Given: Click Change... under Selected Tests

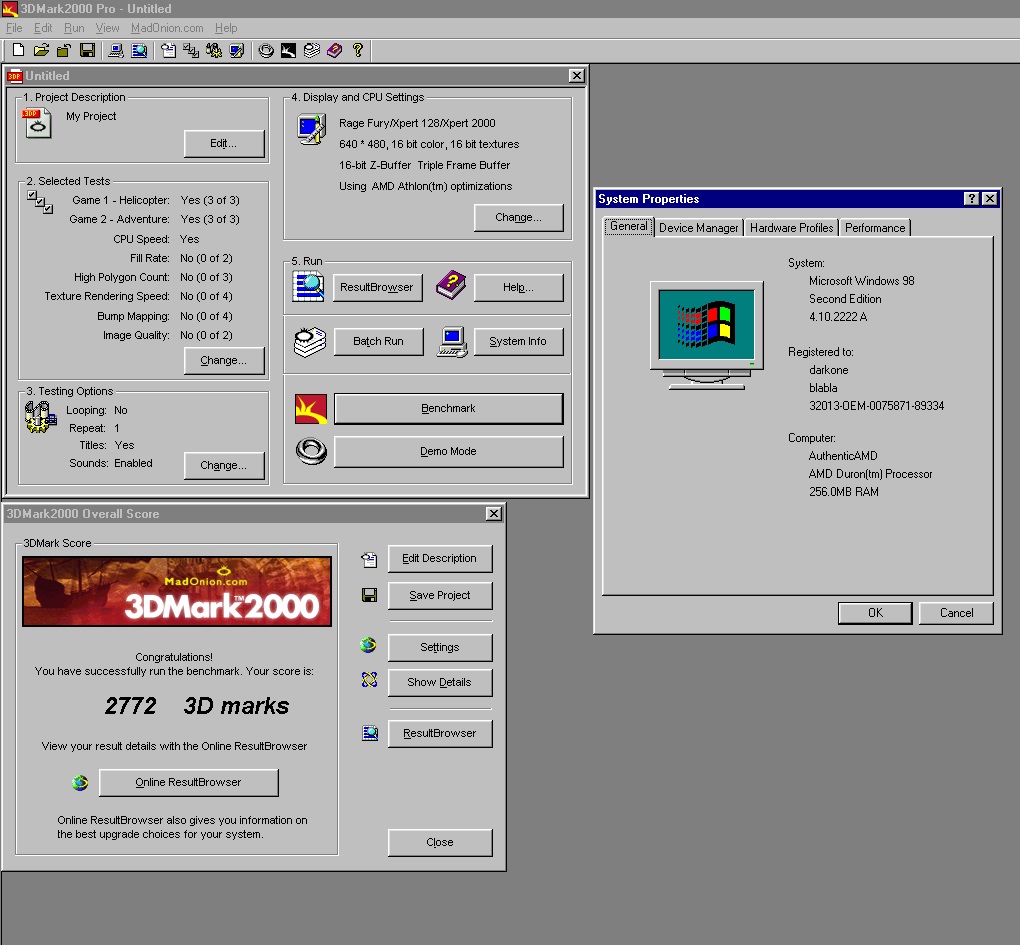Looking at the screenshot, I should coord(224,360).
